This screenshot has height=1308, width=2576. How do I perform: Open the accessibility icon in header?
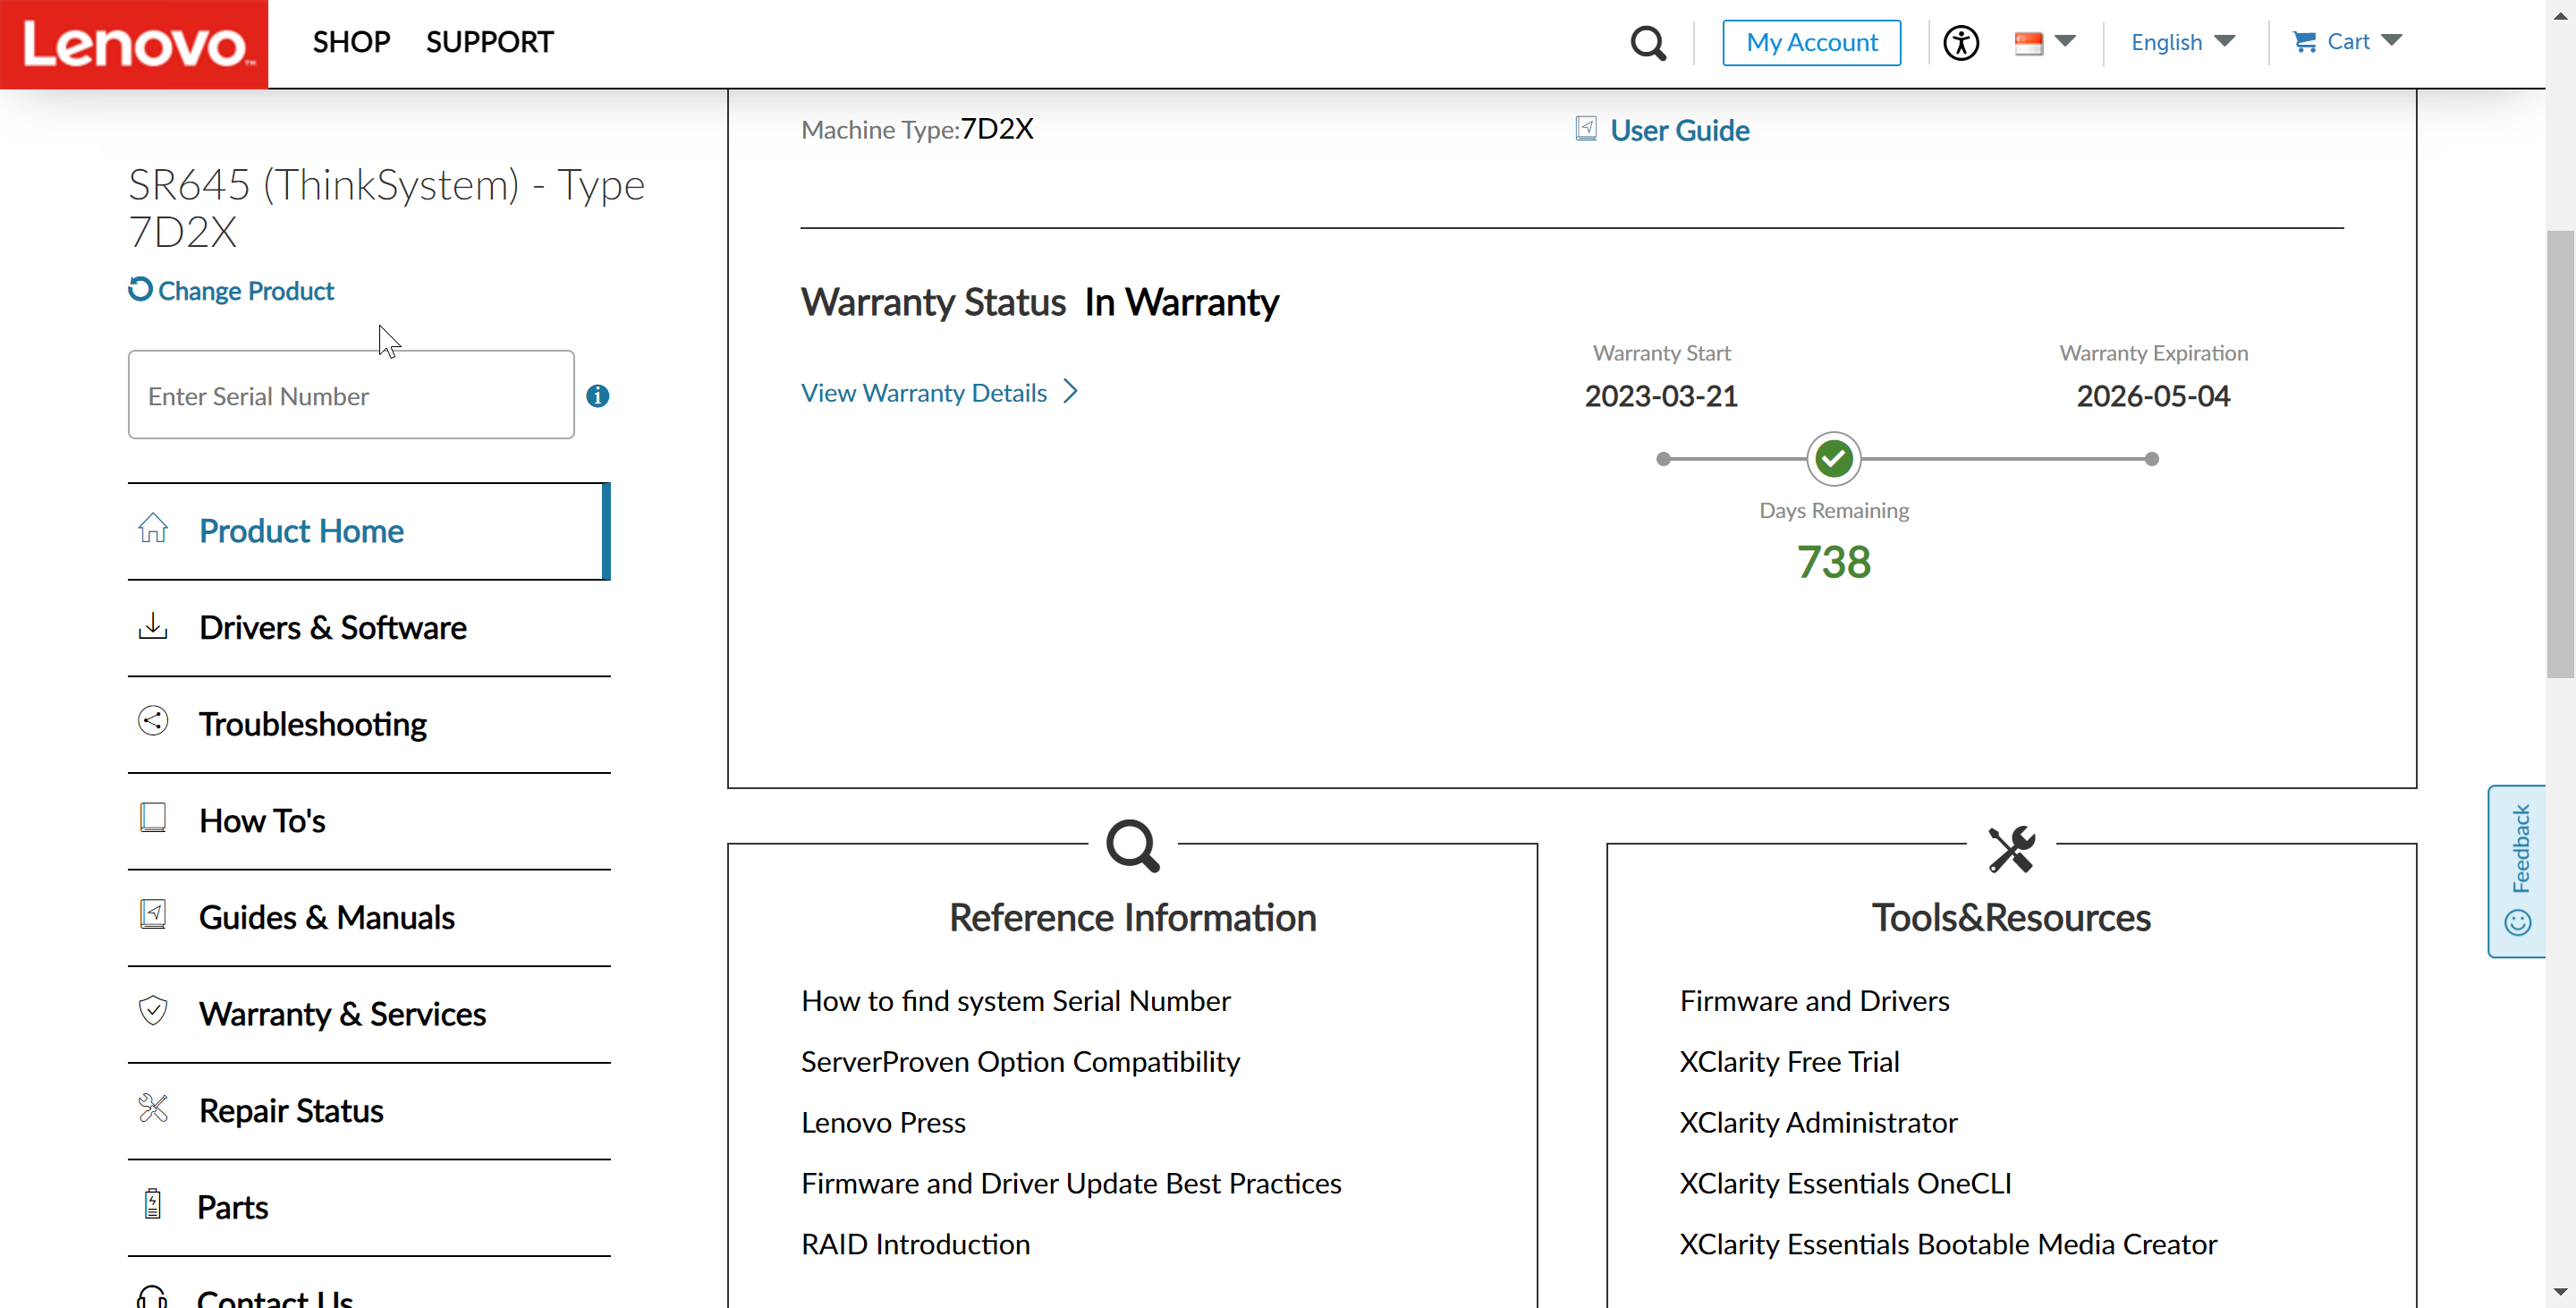pyautogui.click(x=1961, y=43)
